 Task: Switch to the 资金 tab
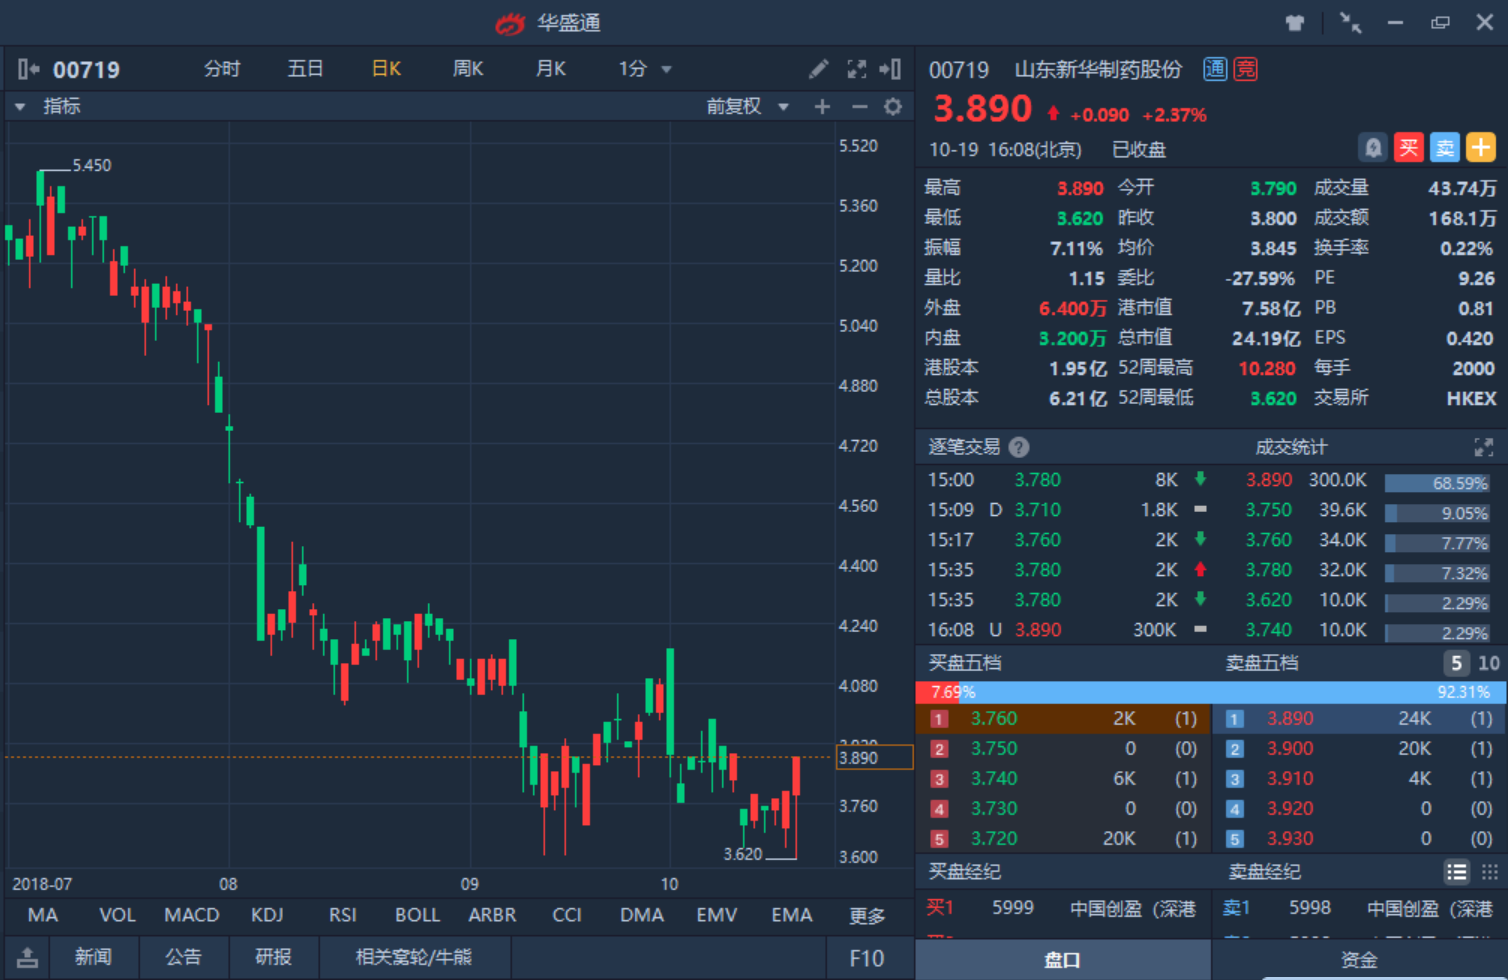pos(1358,960)
